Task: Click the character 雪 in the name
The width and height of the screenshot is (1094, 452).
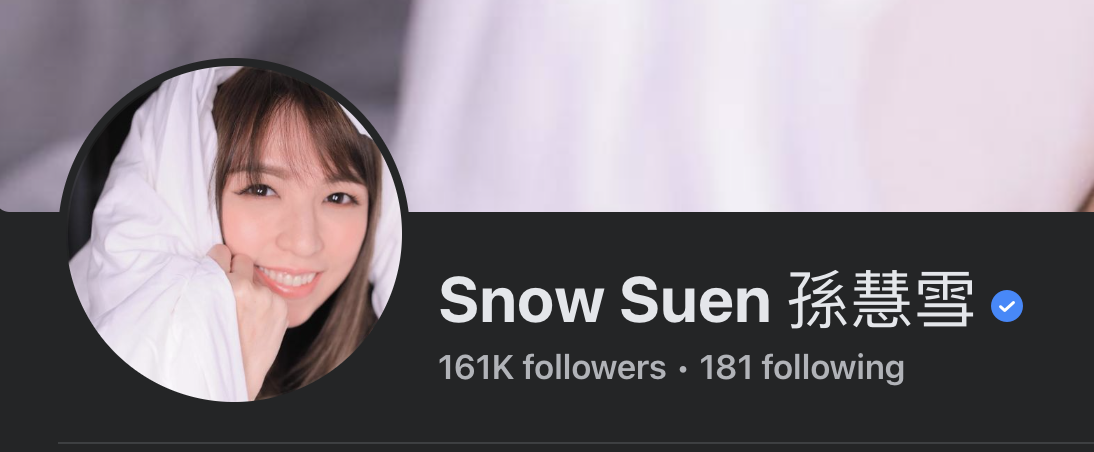Action: [x=945, y=300]
